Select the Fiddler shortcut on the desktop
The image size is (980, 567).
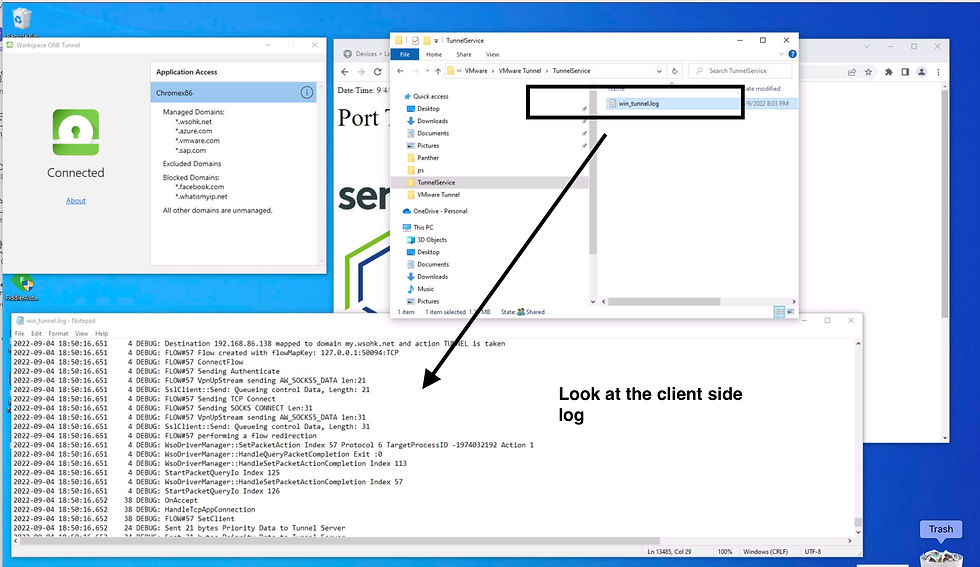(22, 287)
